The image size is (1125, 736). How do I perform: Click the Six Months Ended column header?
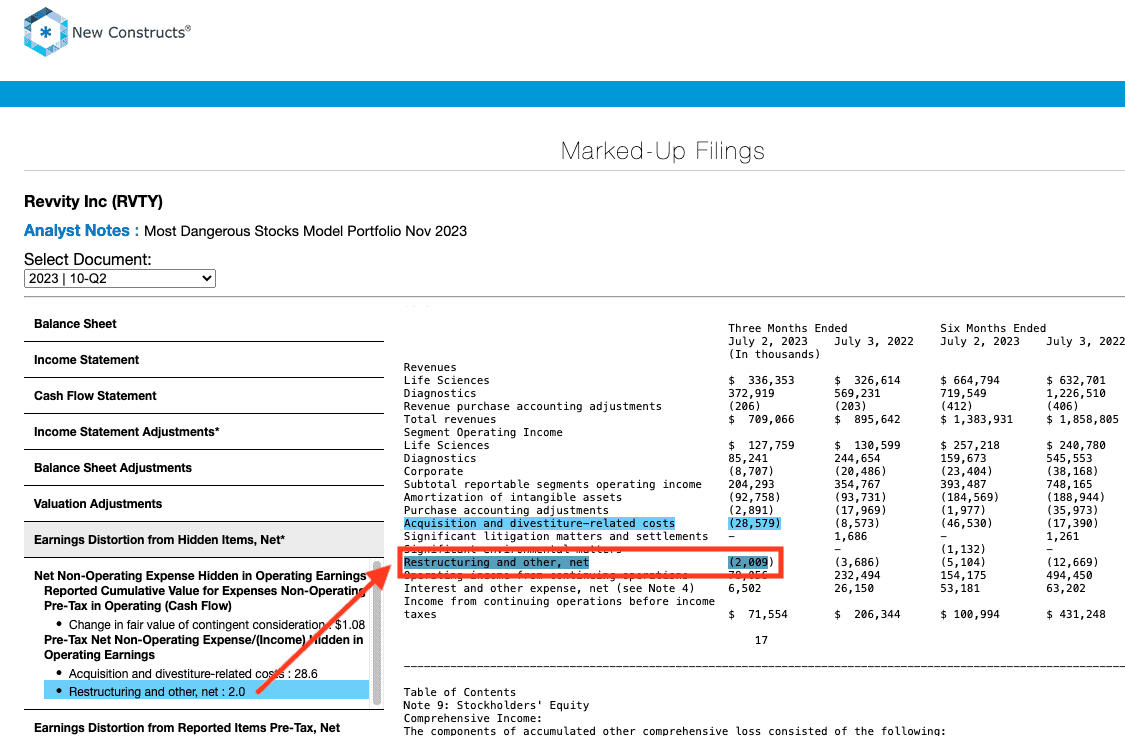click(993, 328)
